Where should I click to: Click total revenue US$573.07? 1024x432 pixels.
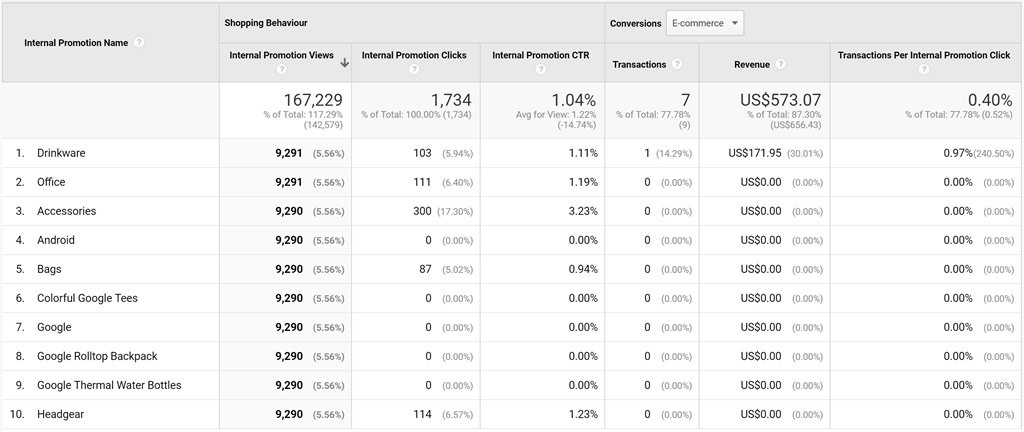click(x=780, y=100)
